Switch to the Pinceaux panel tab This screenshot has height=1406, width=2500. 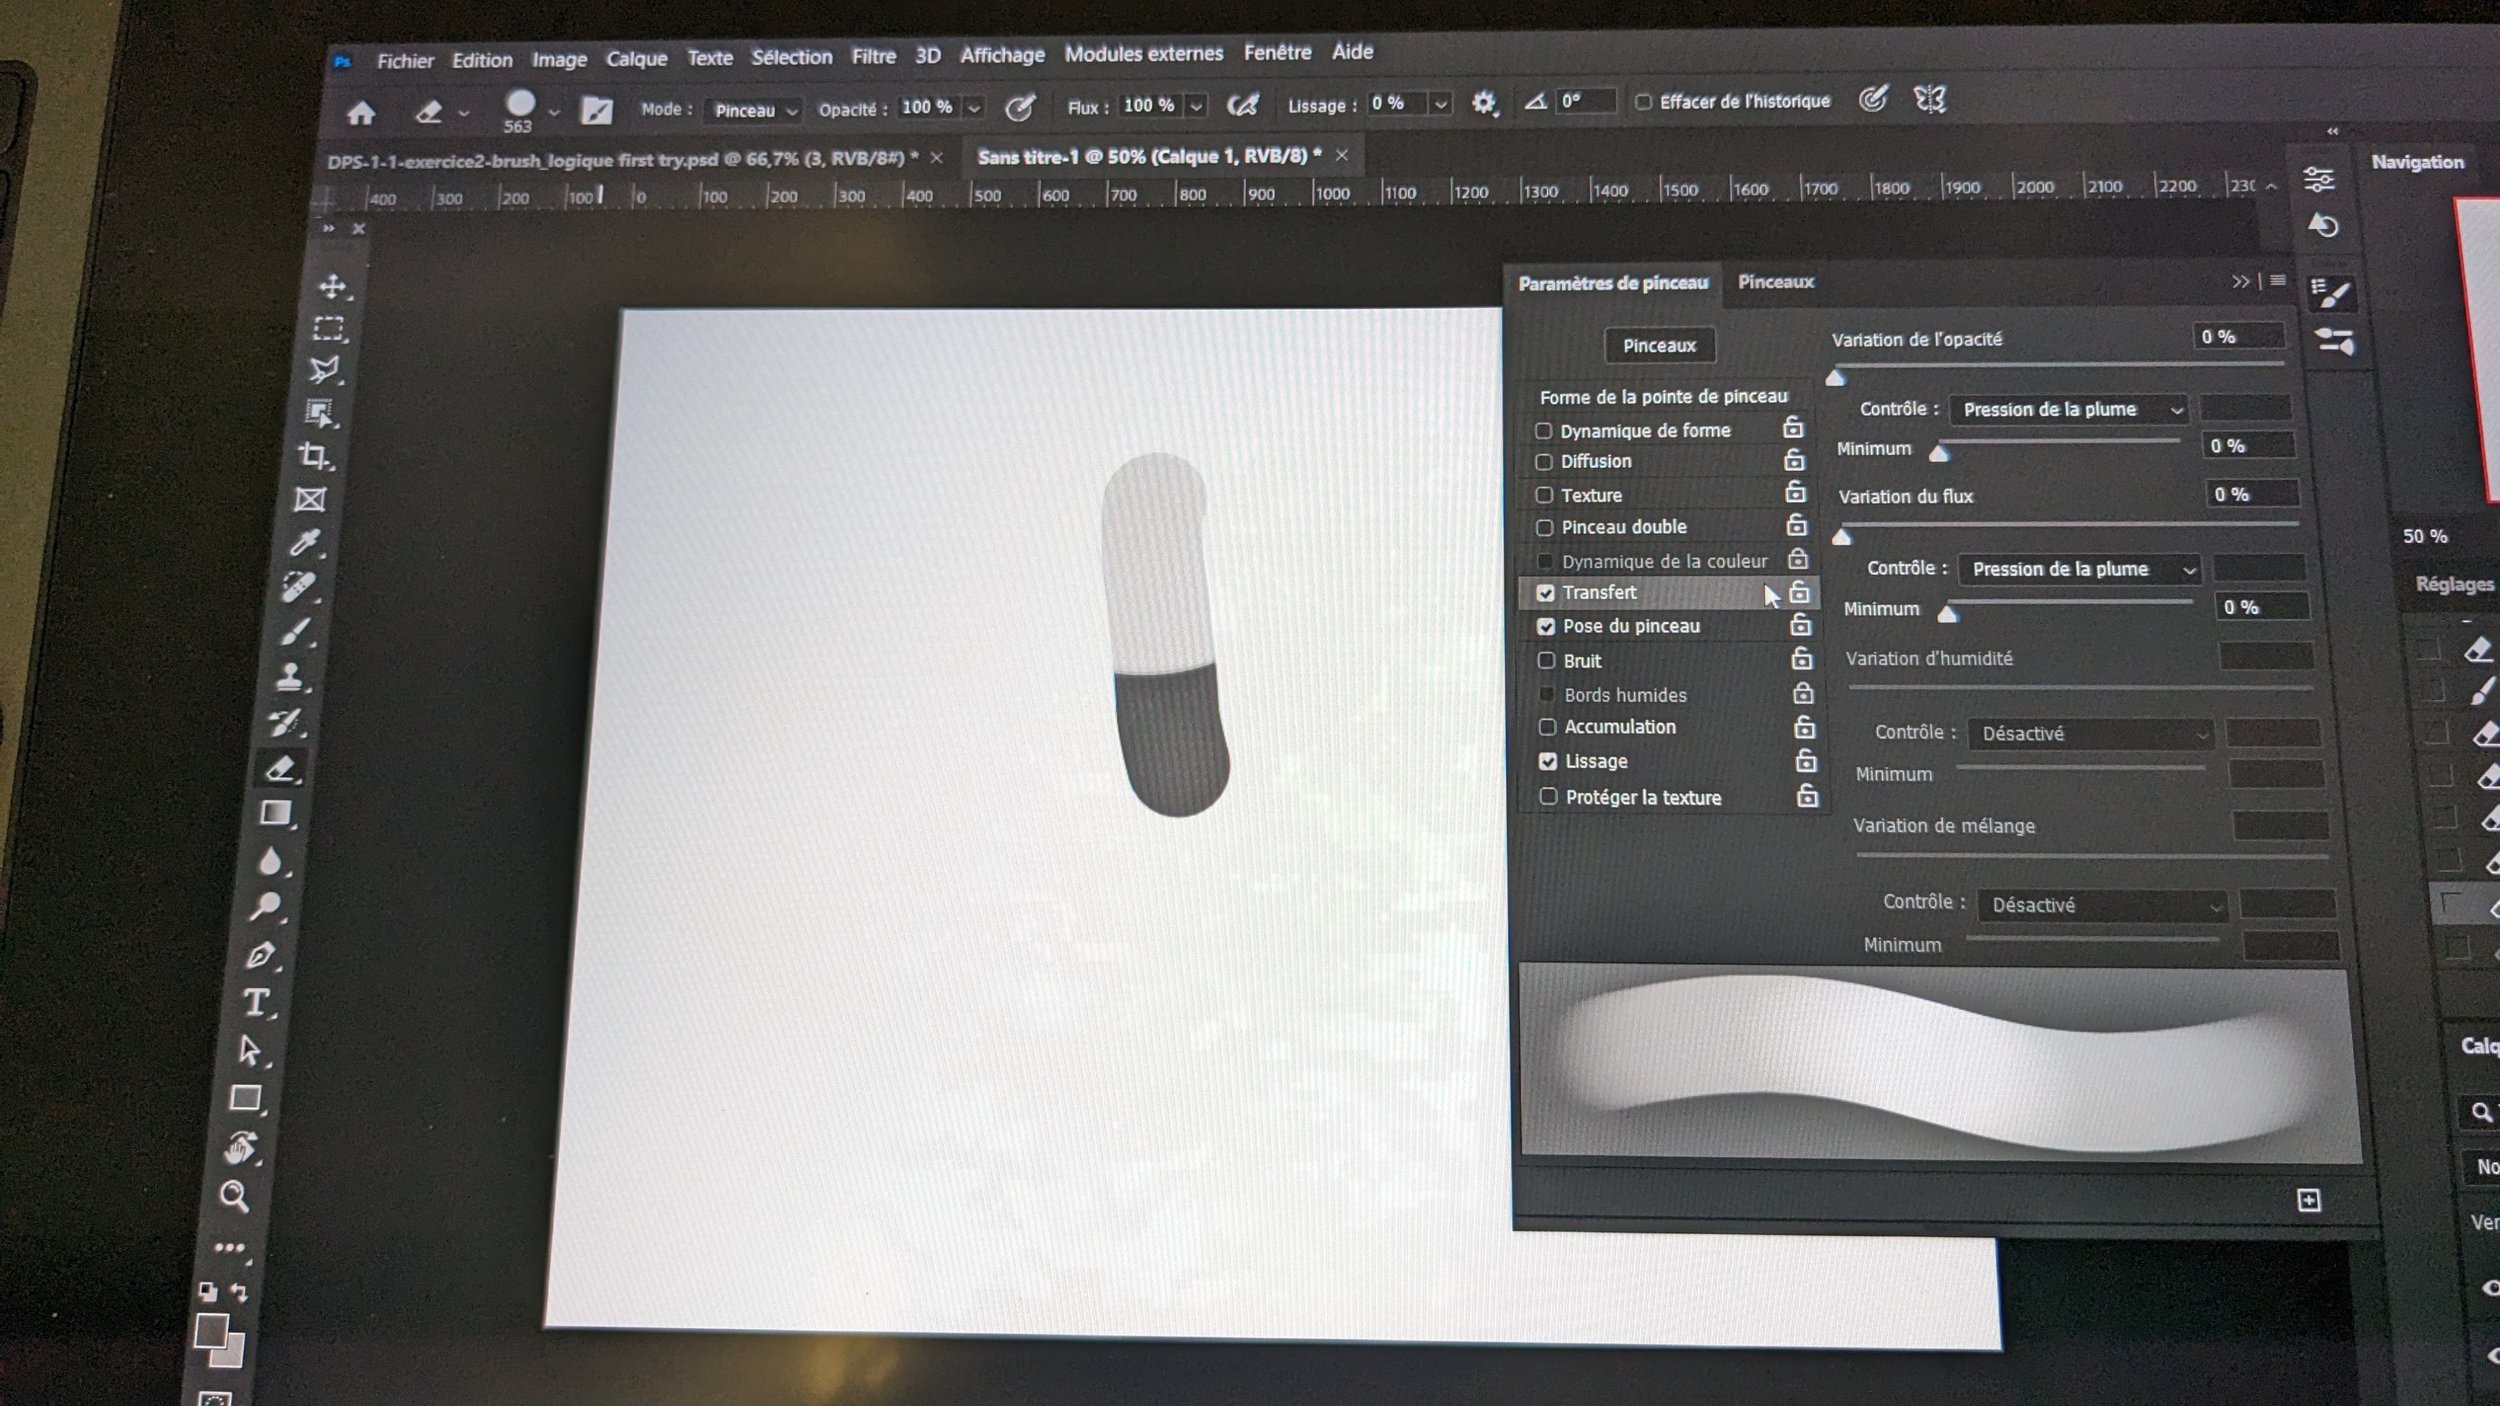(x=1775, y=282)
